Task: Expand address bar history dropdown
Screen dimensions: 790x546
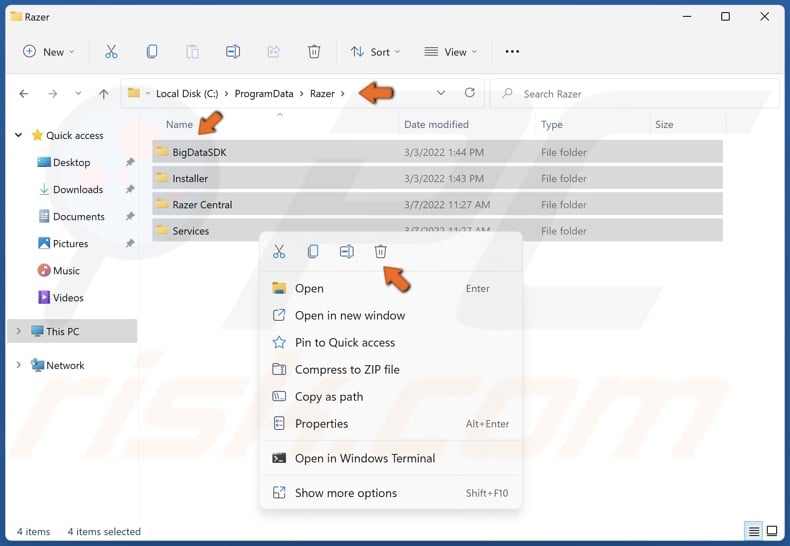Action: coord(441,93)
